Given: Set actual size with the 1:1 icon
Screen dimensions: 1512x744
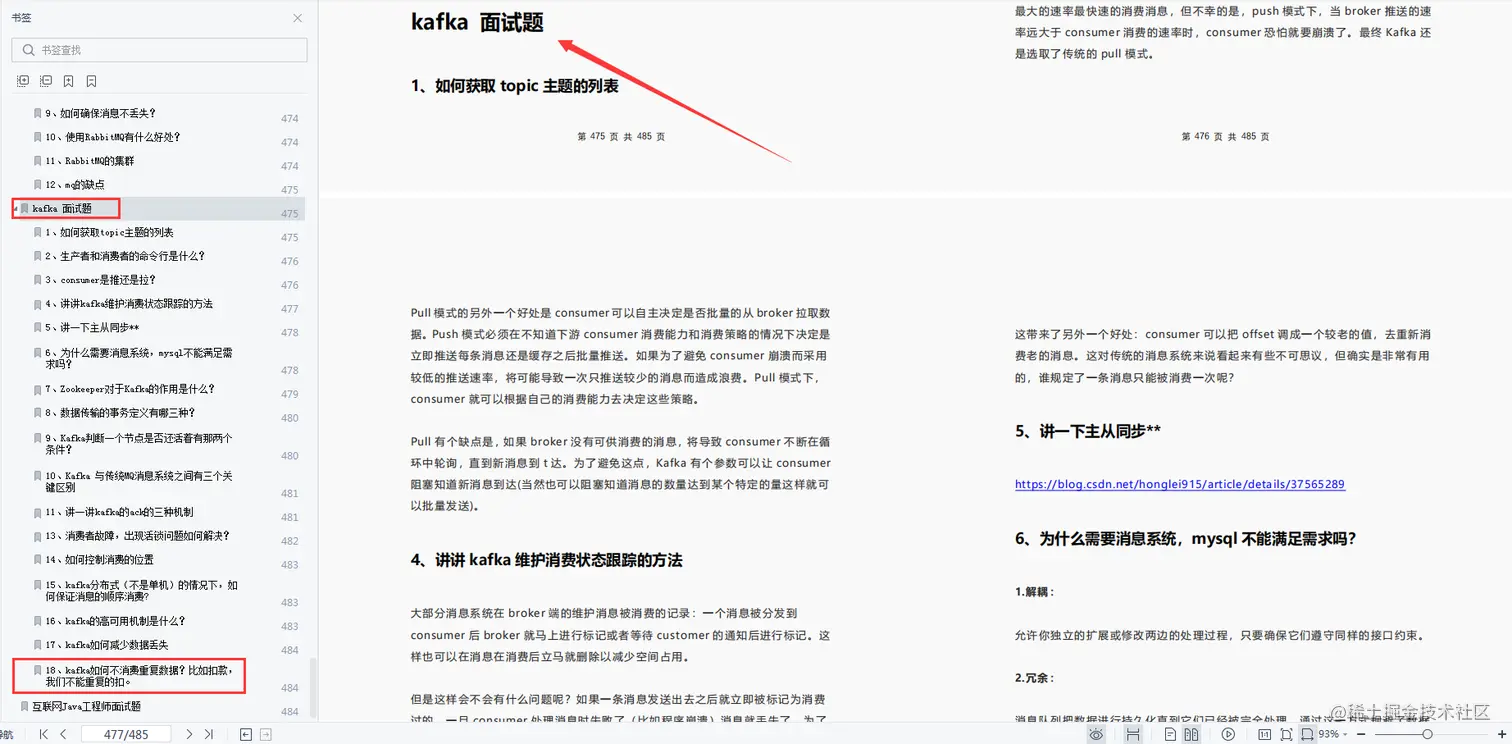Looking at the screenshot, I should [1264, 733].
